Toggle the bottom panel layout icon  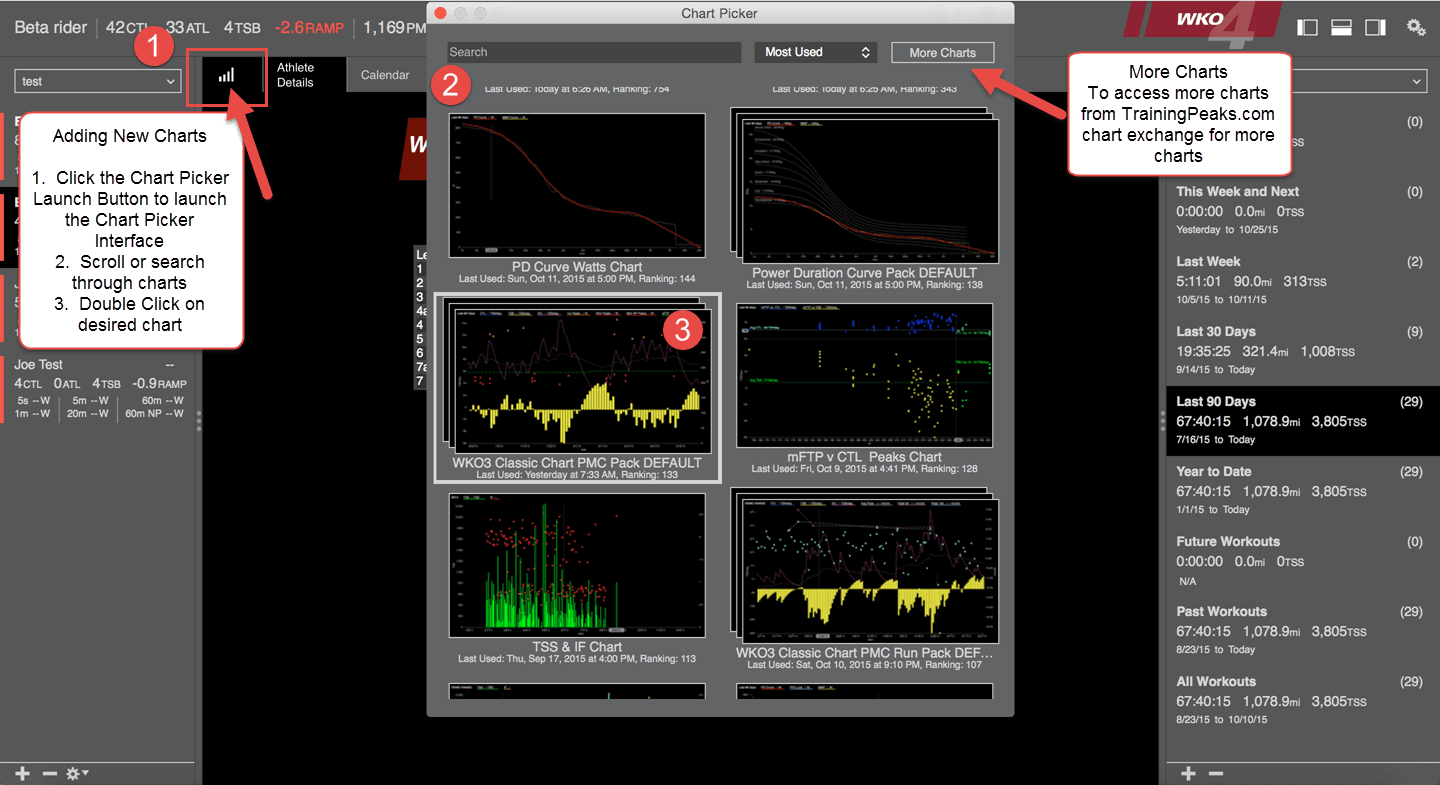pos(1341,27)
